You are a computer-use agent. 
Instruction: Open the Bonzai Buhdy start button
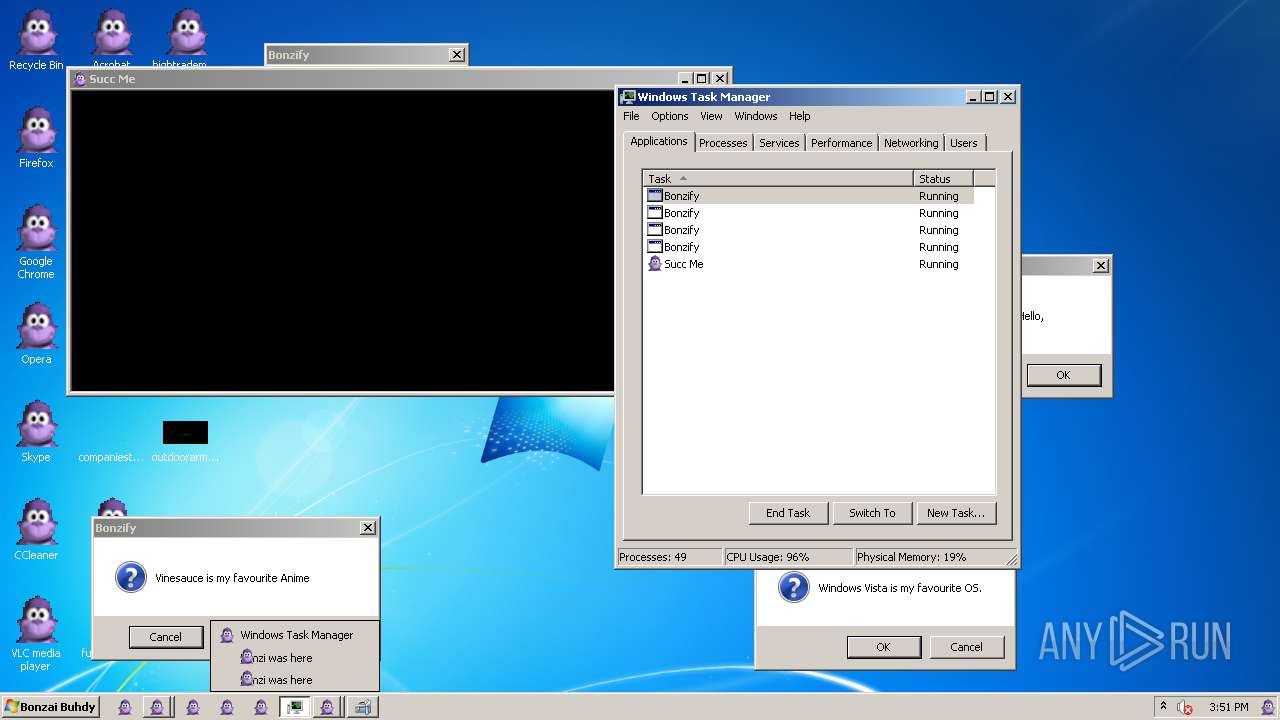[50, 707]
